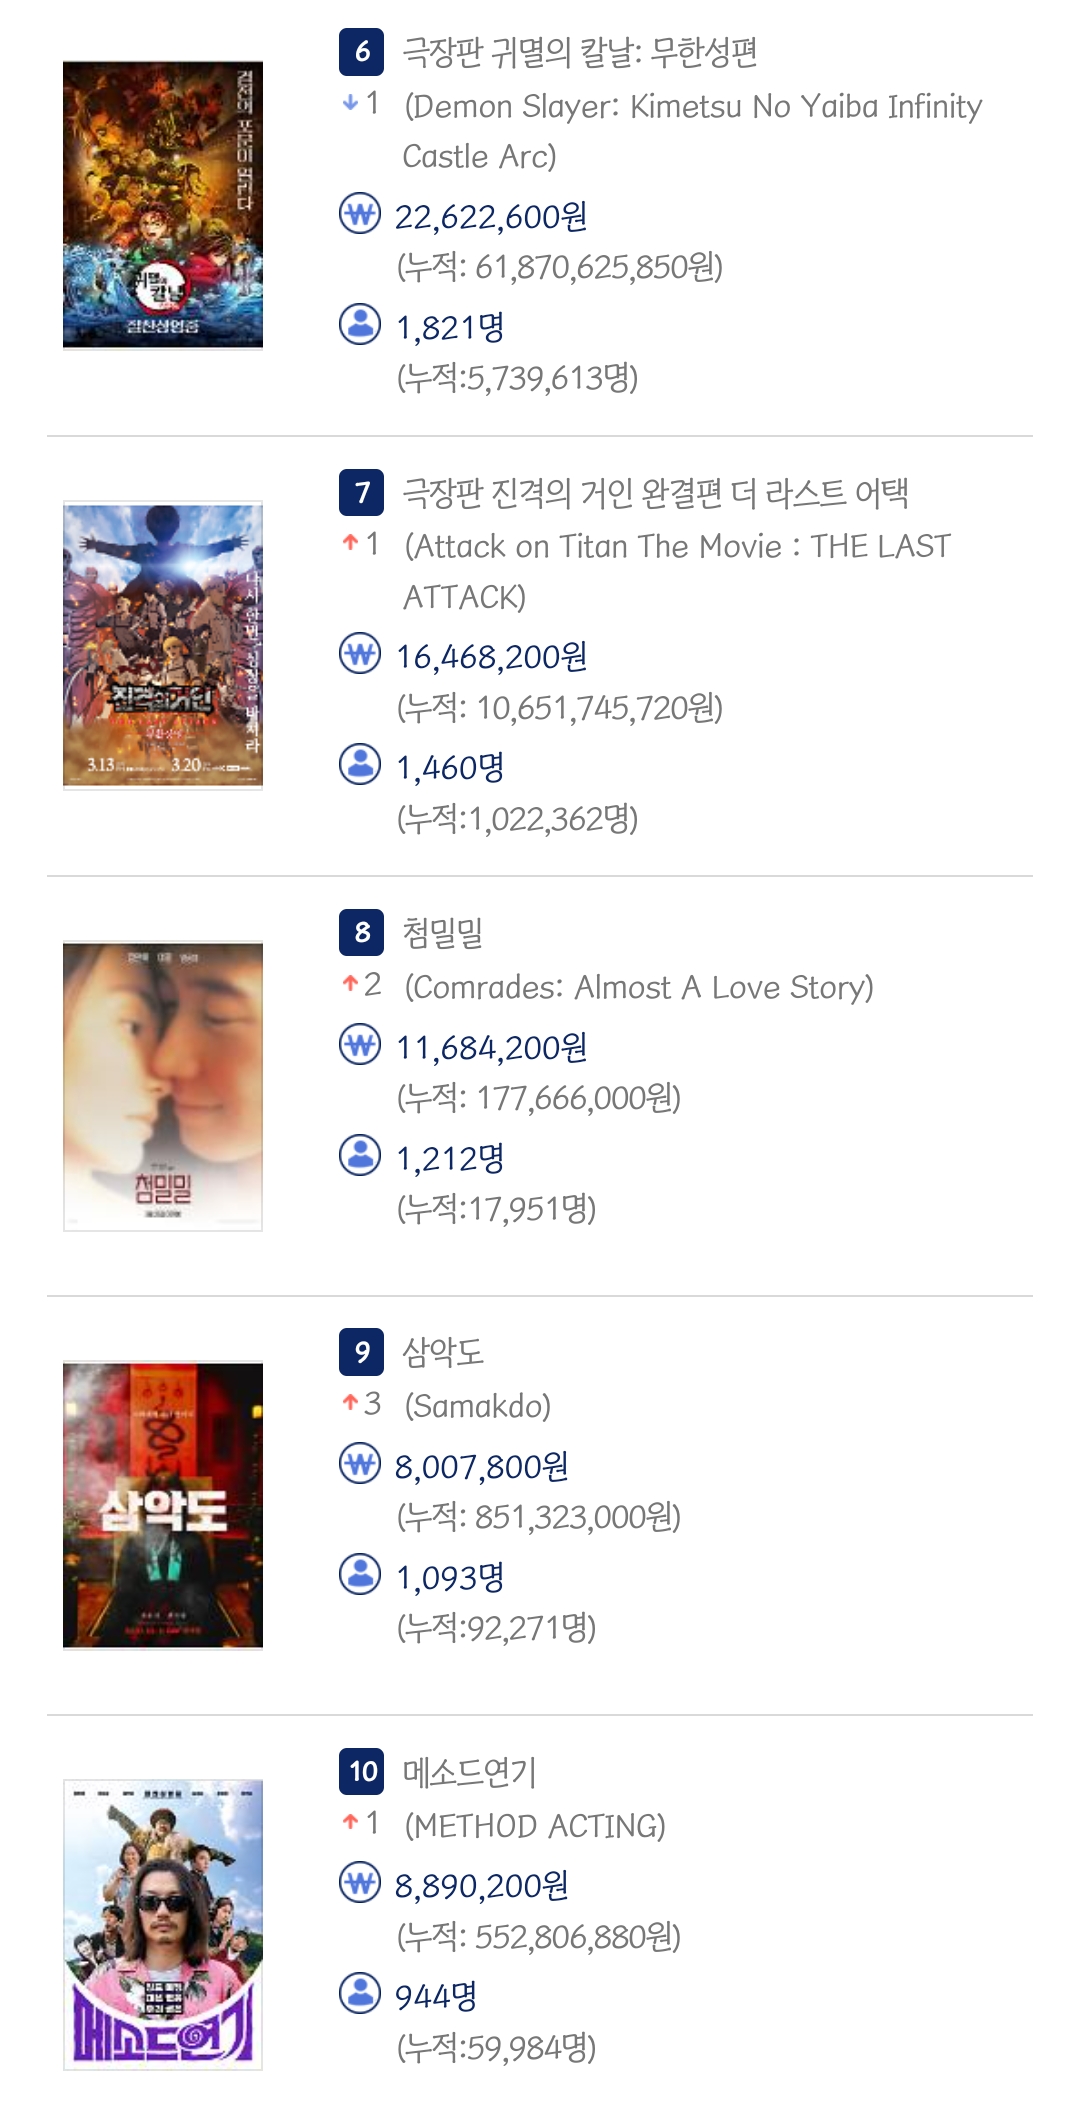Open the 메소드연기 movie title link
Image resolution: width=1080 pixels, height=2118 pixels.
[470, 1772]
